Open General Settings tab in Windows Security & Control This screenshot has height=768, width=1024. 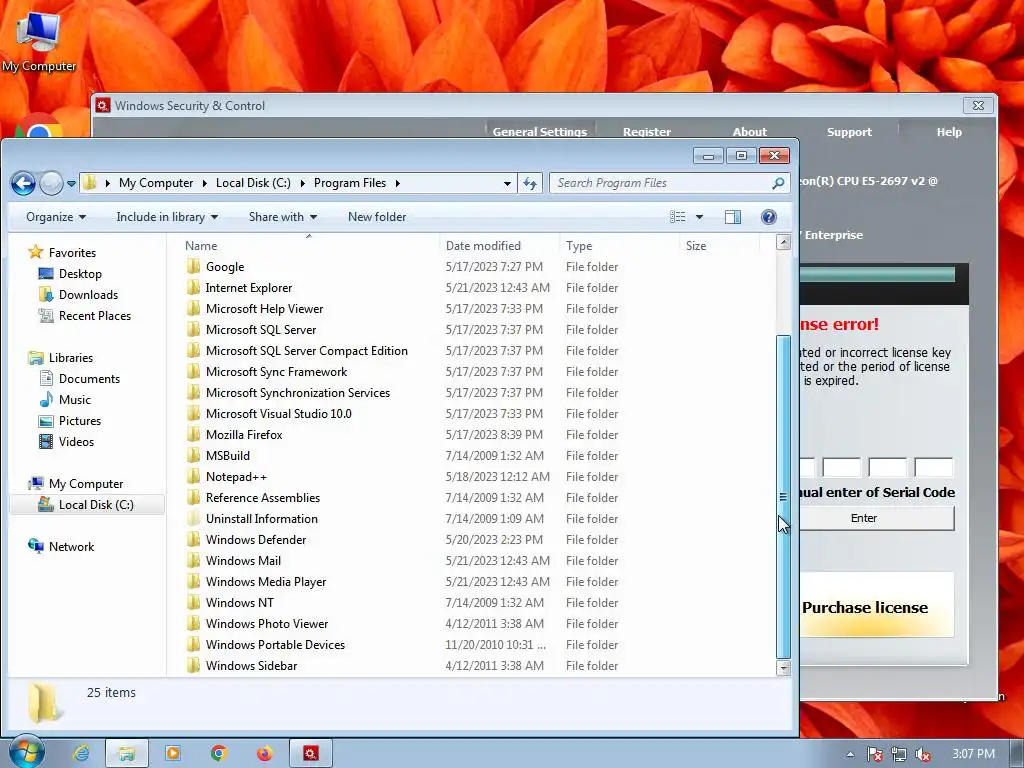[x=539, y=131]
